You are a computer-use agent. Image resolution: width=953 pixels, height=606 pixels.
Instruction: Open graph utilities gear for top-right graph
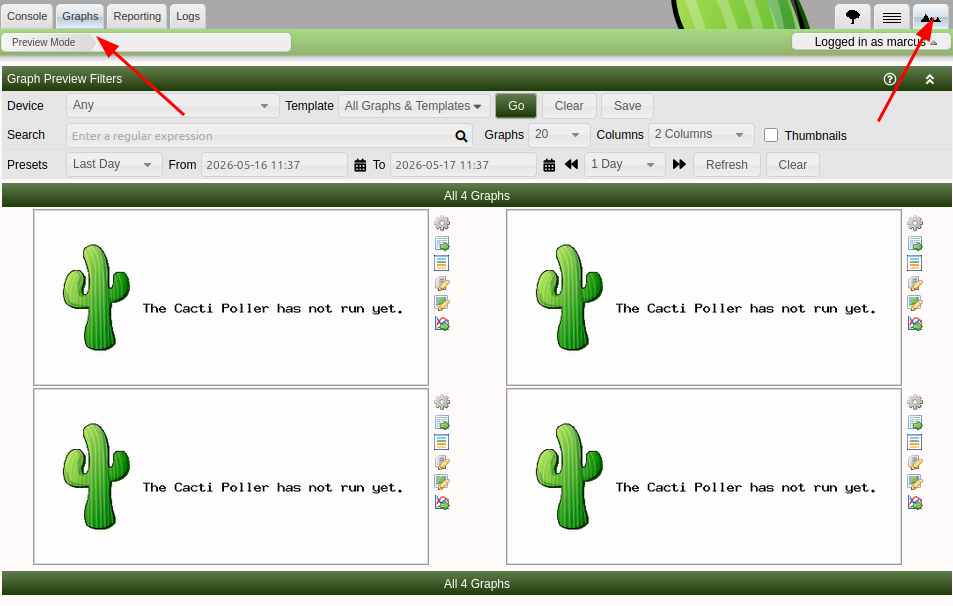pyautogui.click(x=915, y=223)
